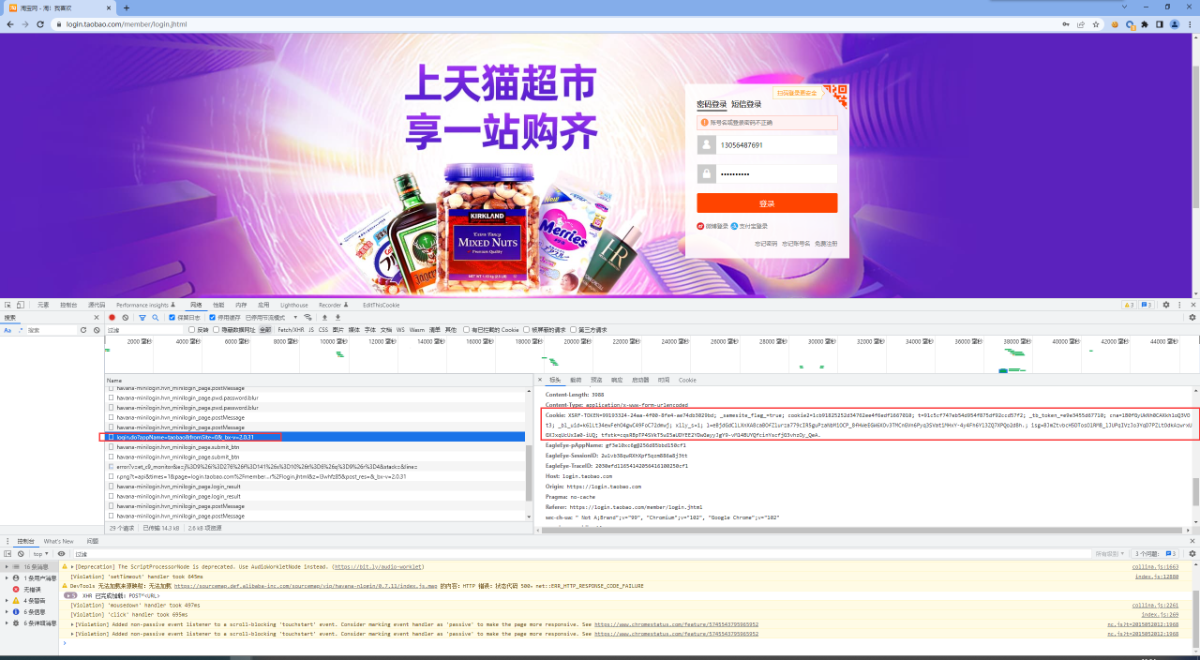
Task: Switch to the Lighthouse tab
Action: (294, 305)
